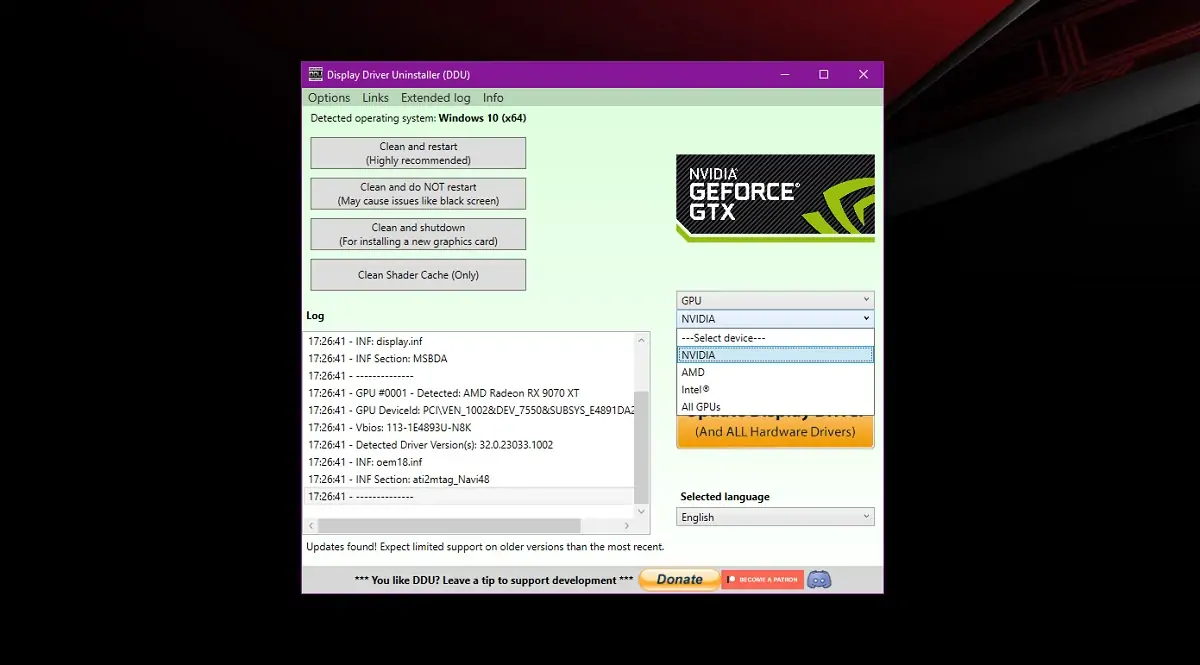The image size is (1200, 665).
Task: Click Clean and do NOT restart button
Action: [418, 194]
